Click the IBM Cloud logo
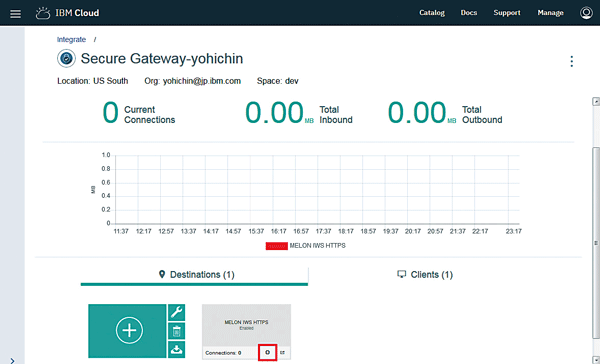The height and width of the screenshot is (364, 600). point(67,13)
